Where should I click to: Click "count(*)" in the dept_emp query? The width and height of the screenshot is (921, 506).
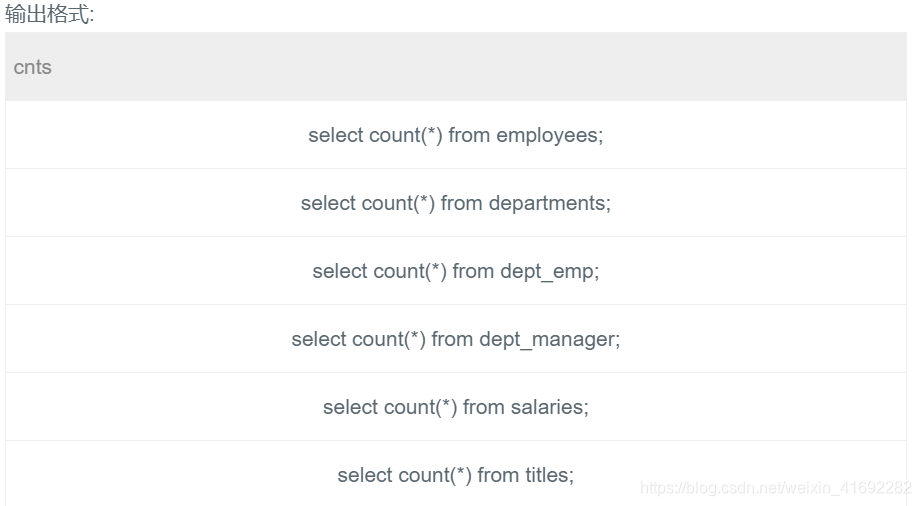coord(409,271)
